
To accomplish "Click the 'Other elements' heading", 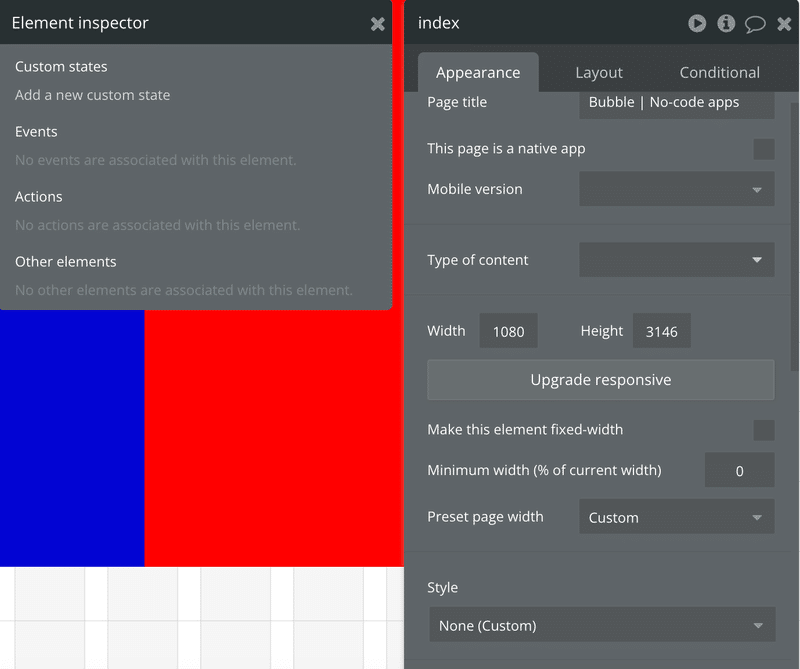I will point(66,262).
